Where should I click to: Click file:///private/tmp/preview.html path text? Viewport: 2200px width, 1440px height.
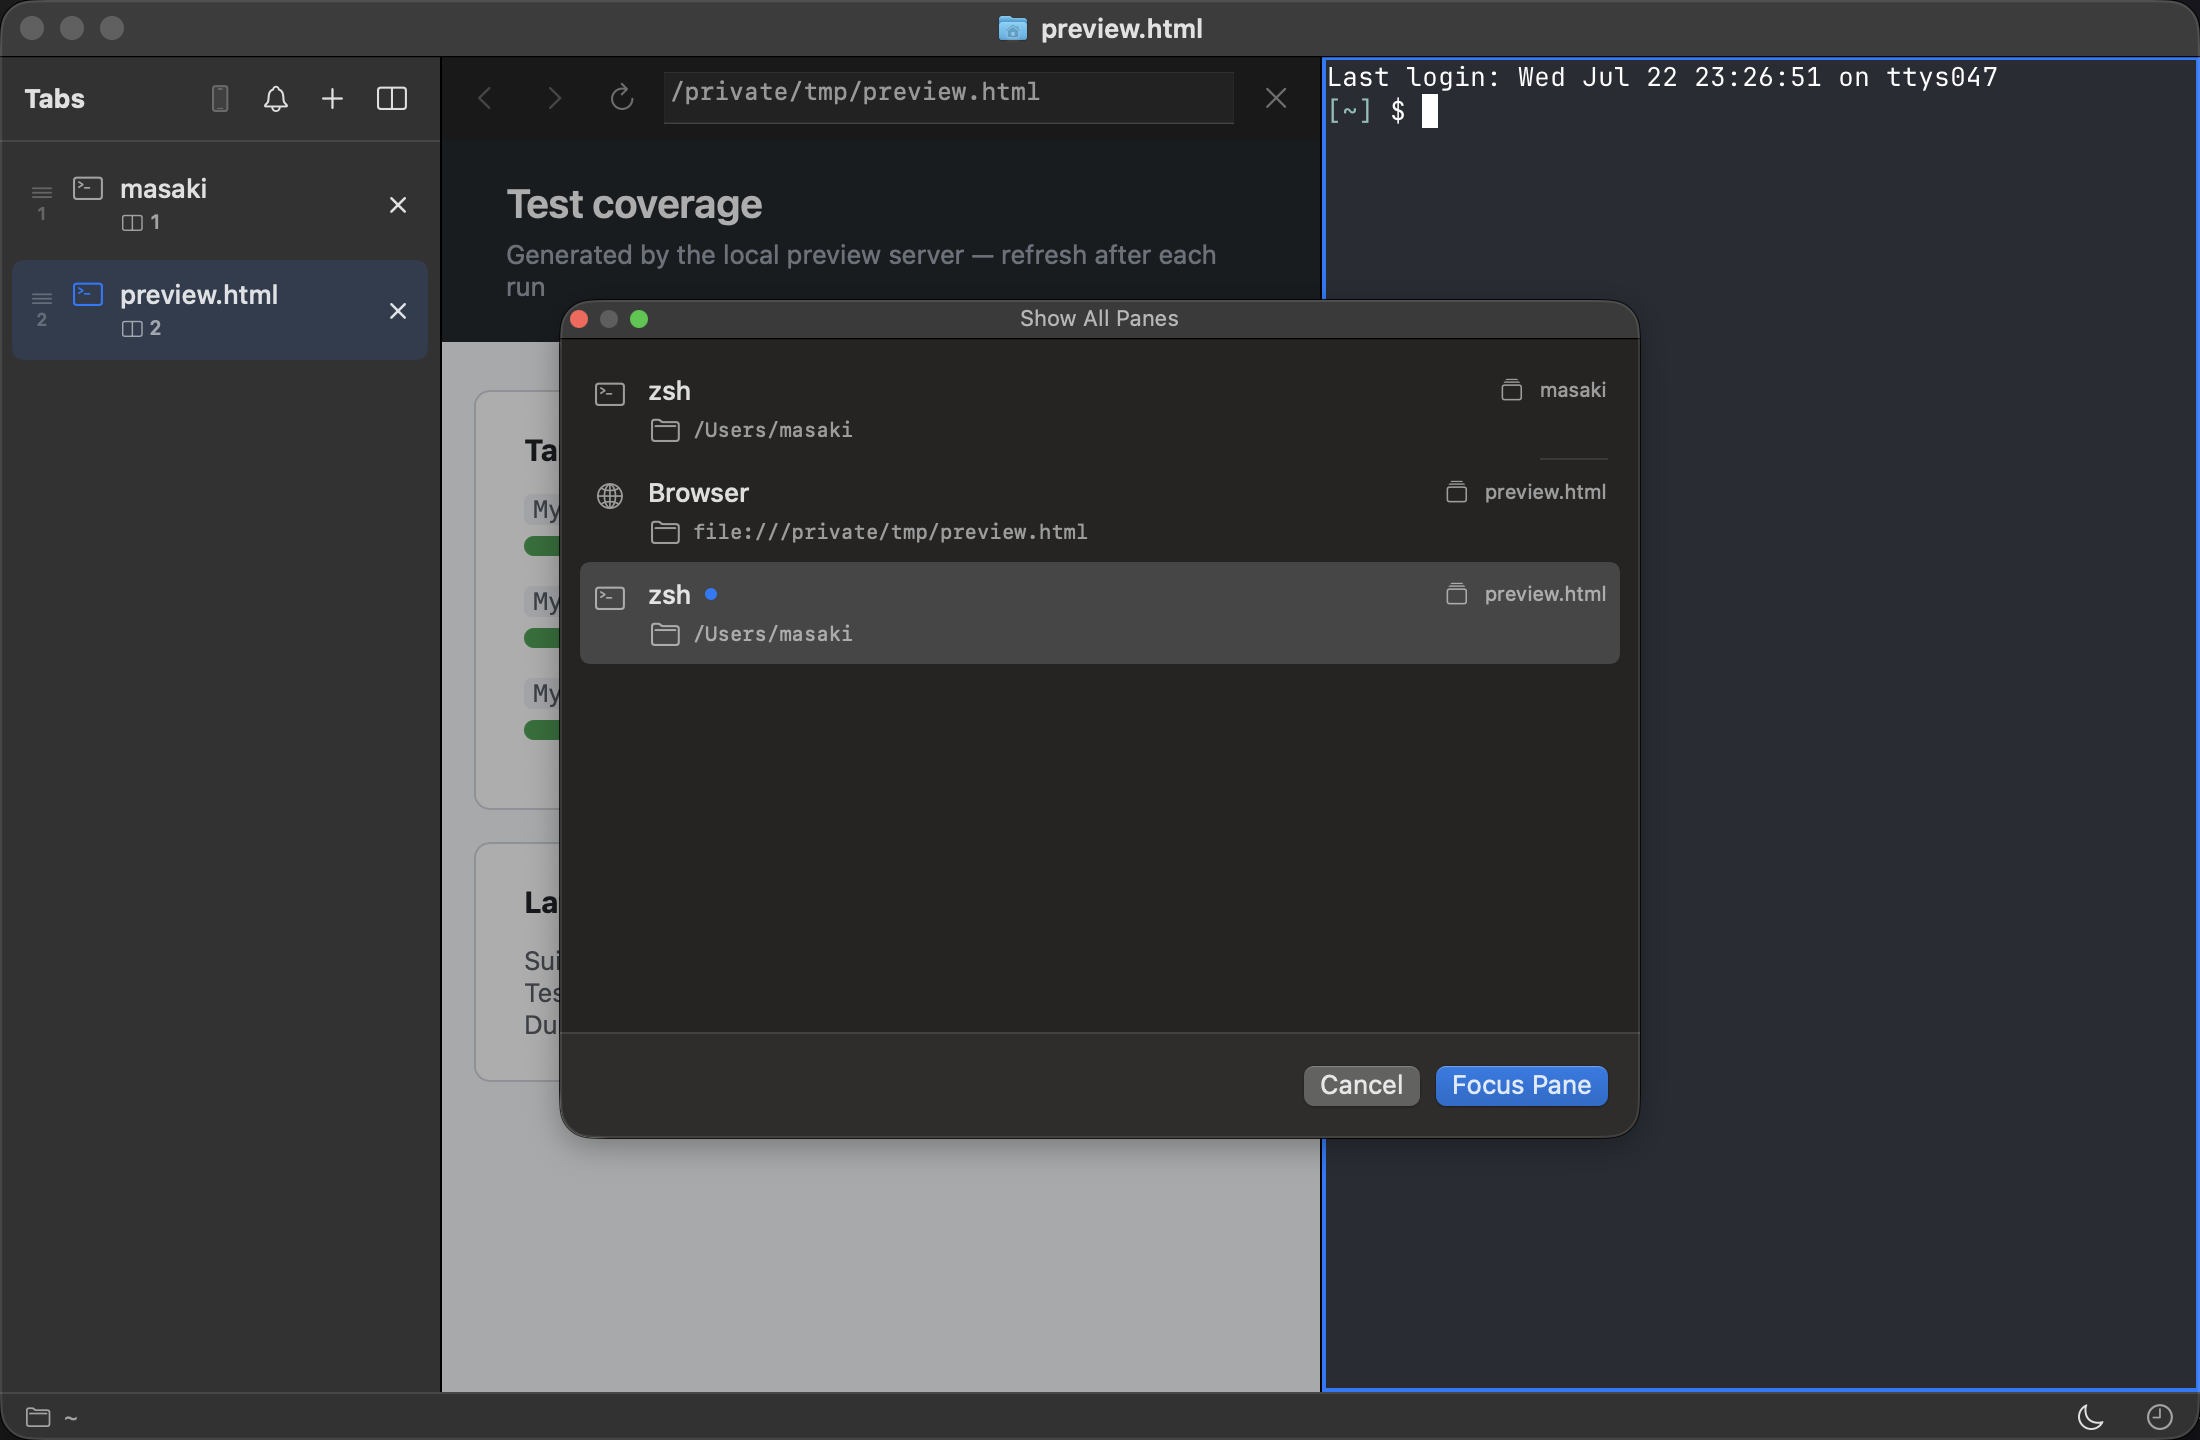click(890, 532)
